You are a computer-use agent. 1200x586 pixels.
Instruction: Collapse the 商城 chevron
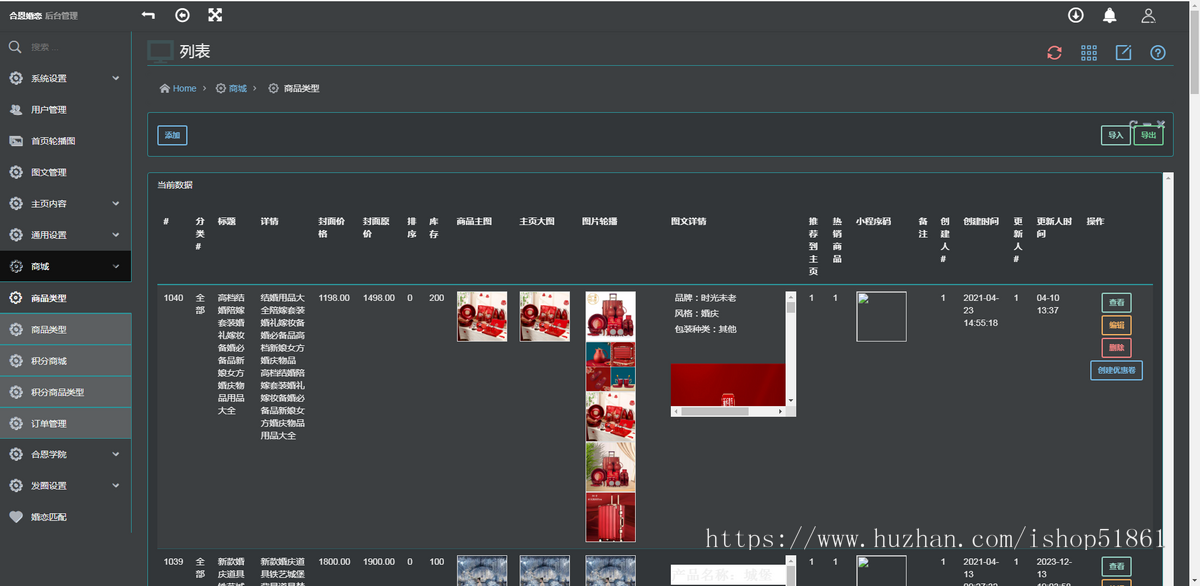(x=116, y=266)
